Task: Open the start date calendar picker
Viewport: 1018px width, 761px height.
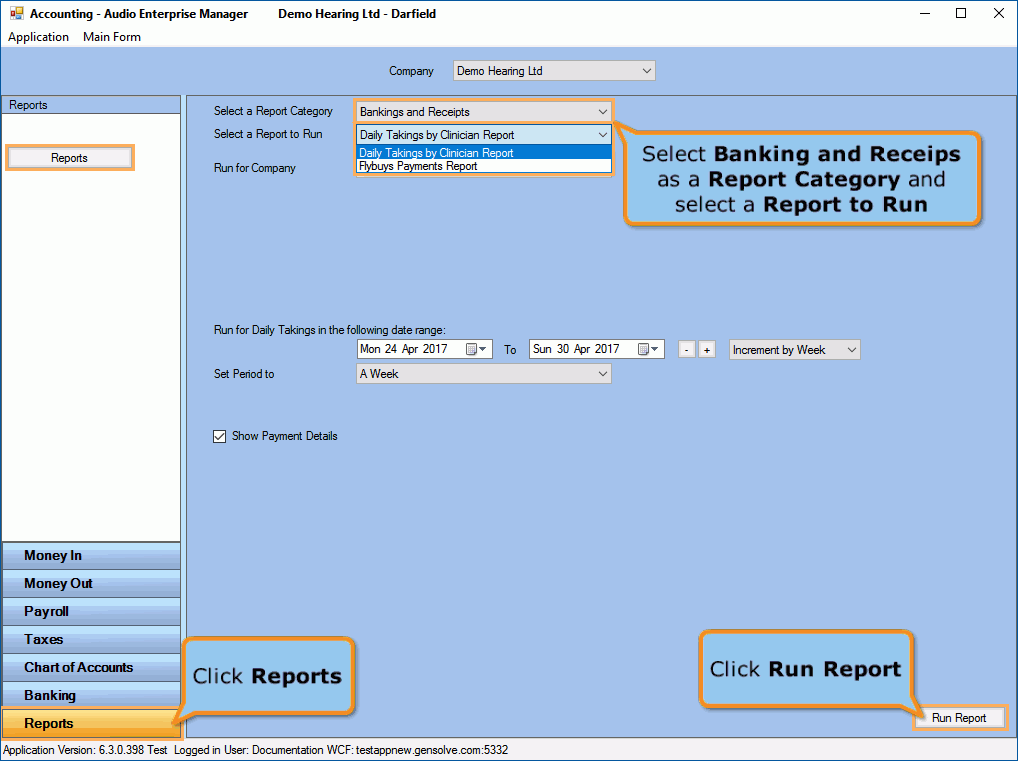Action: (480, 349)
